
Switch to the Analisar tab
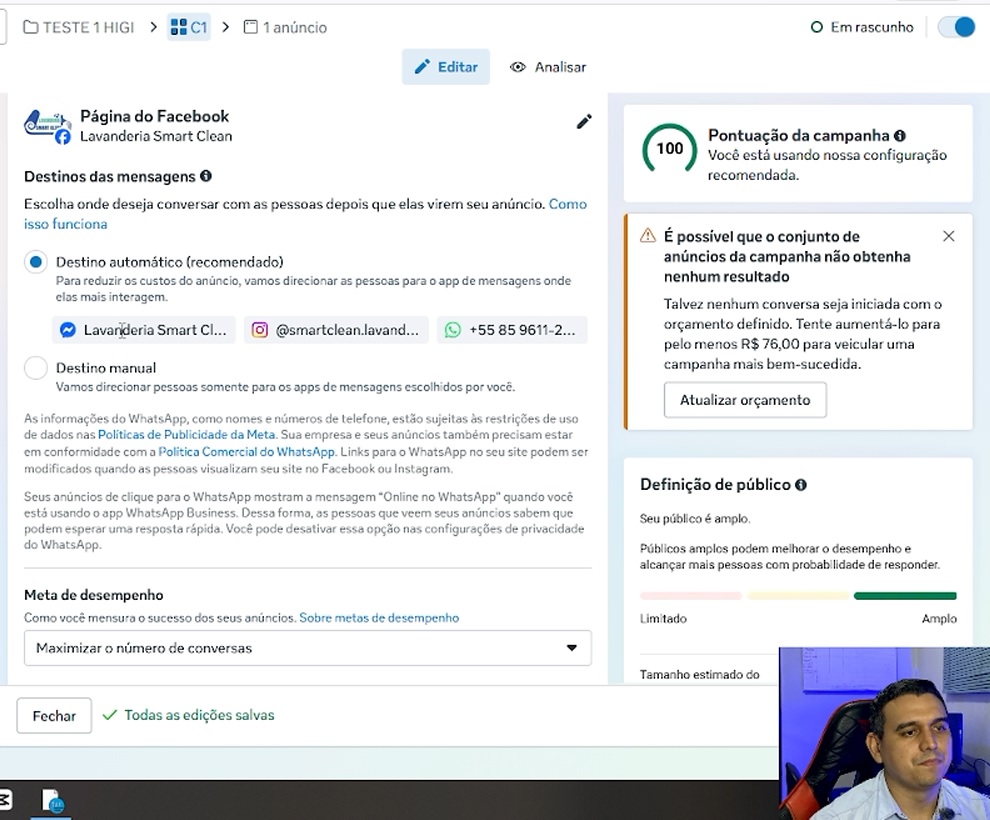point(548,67)
